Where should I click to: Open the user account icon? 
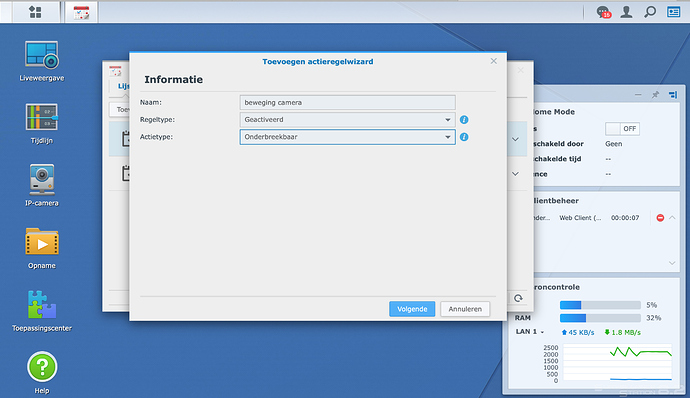tap(626, 12)
